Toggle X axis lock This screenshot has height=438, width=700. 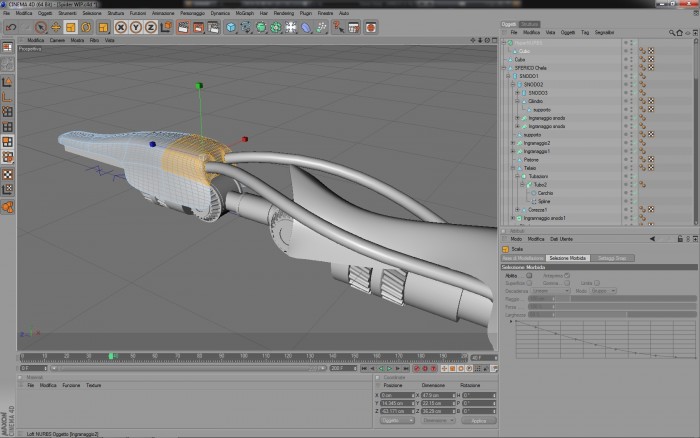click(x=121, y=28)
